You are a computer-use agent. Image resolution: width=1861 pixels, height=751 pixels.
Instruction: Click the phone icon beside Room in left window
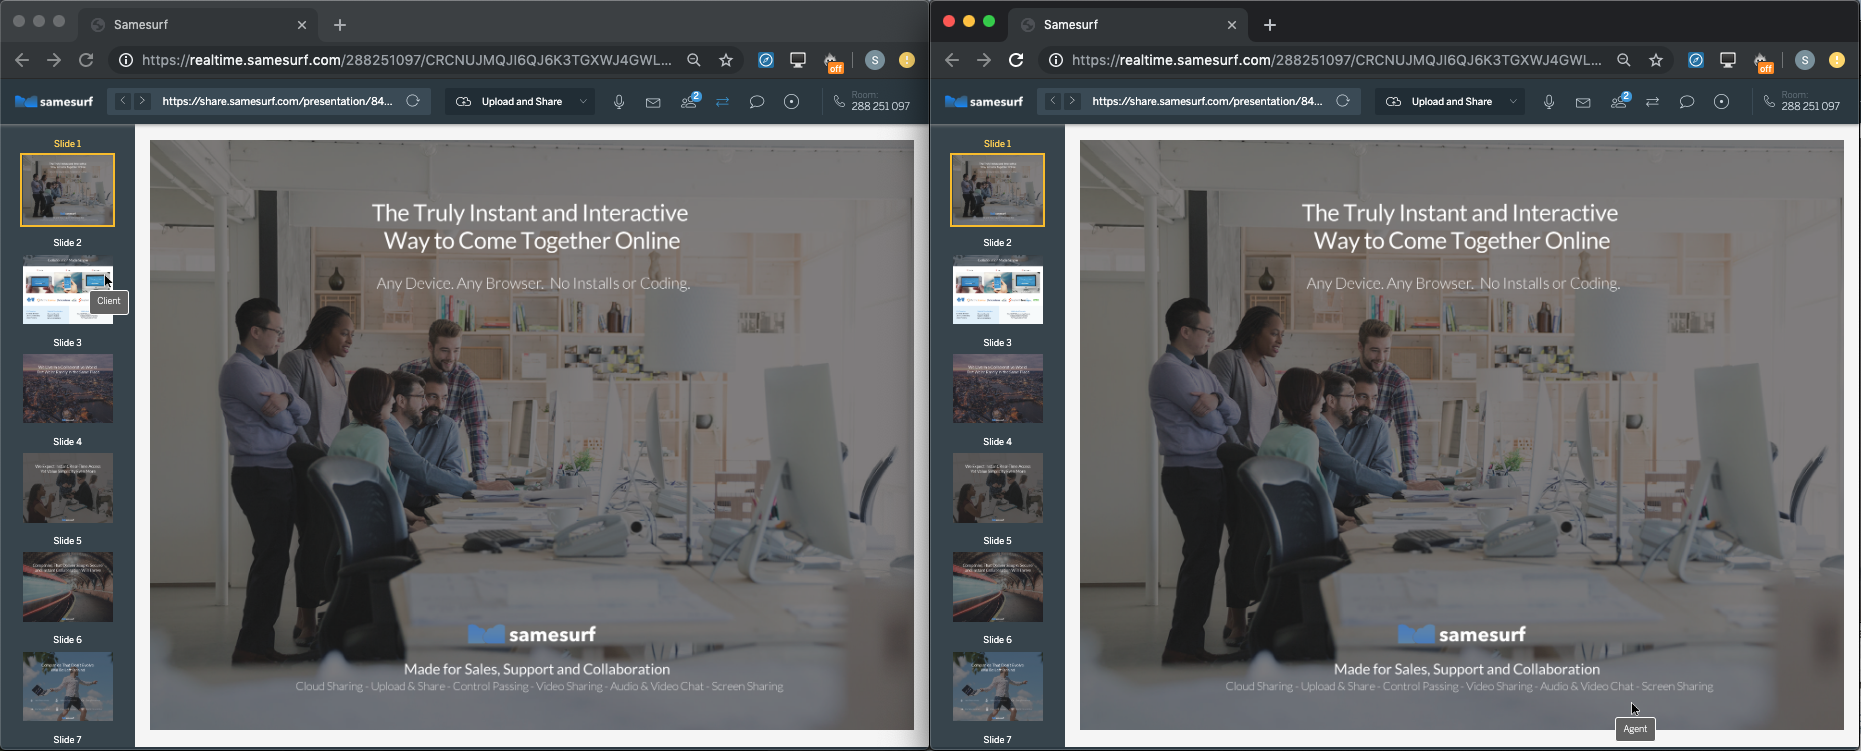(x=839, y=101)
